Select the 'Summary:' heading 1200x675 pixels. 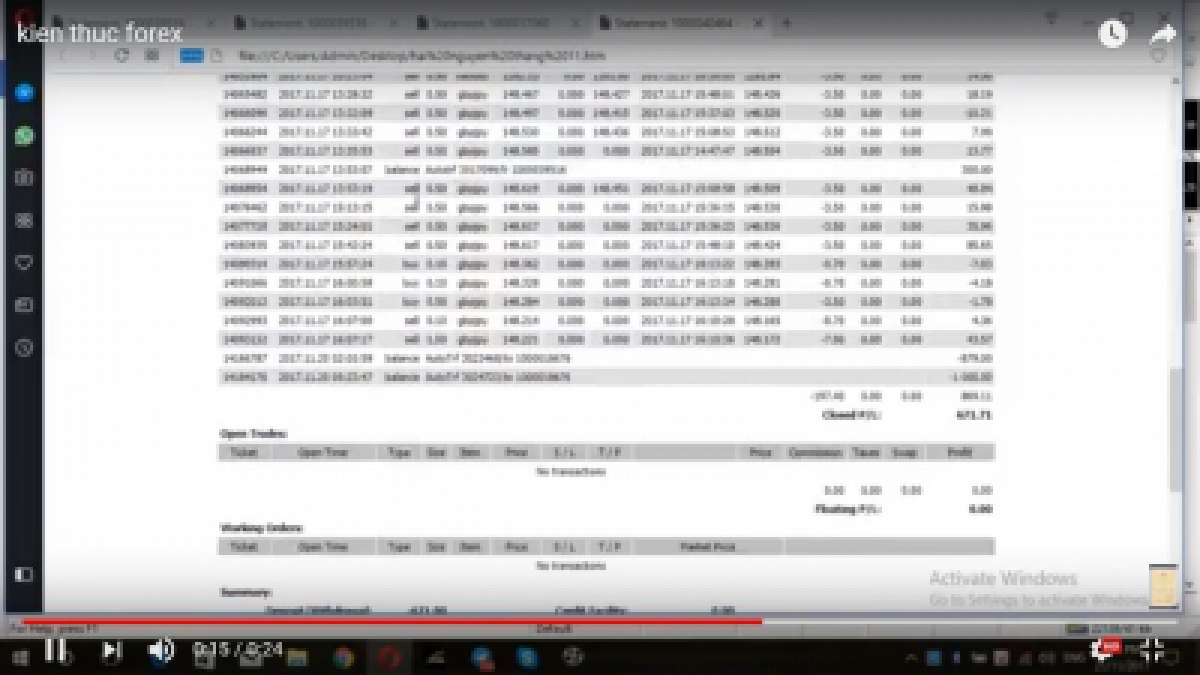point(245,593)
